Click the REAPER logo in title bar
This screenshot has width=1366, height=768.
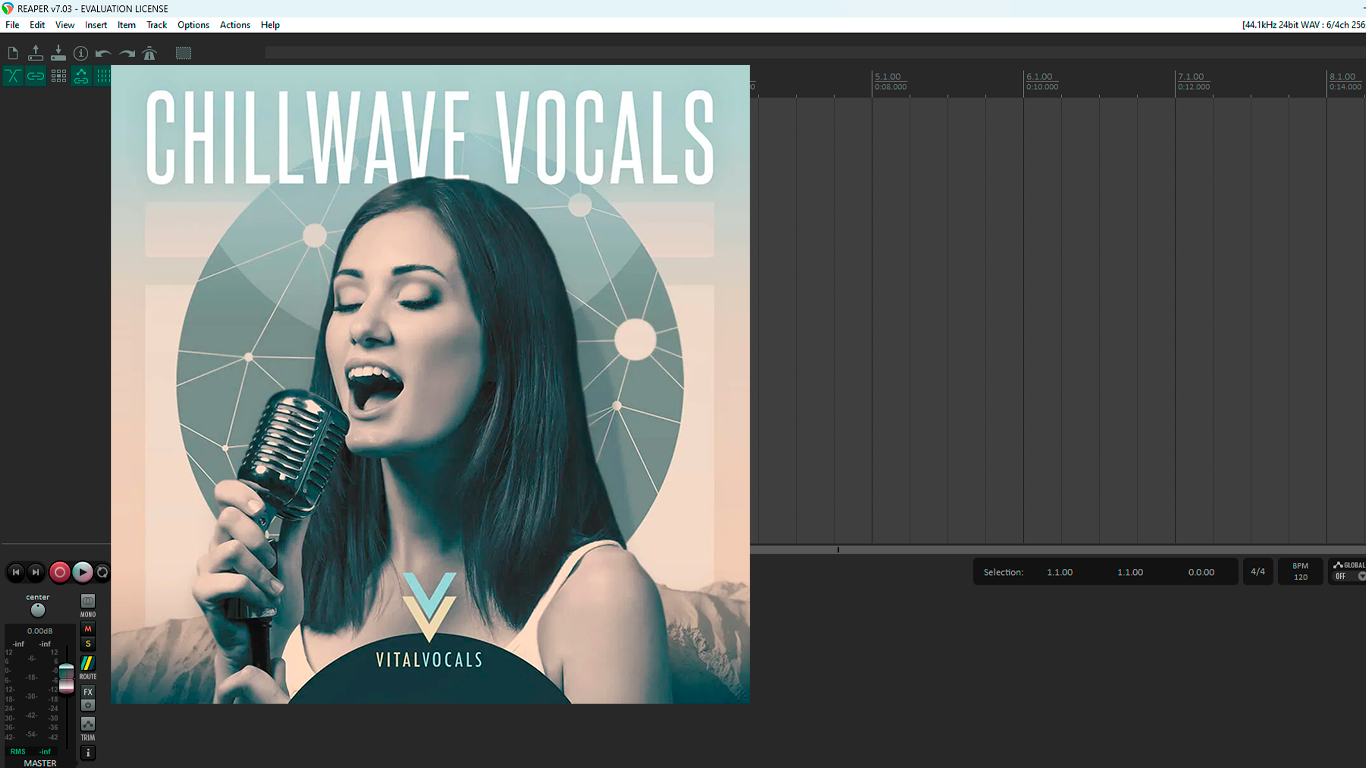pos(8,8)
